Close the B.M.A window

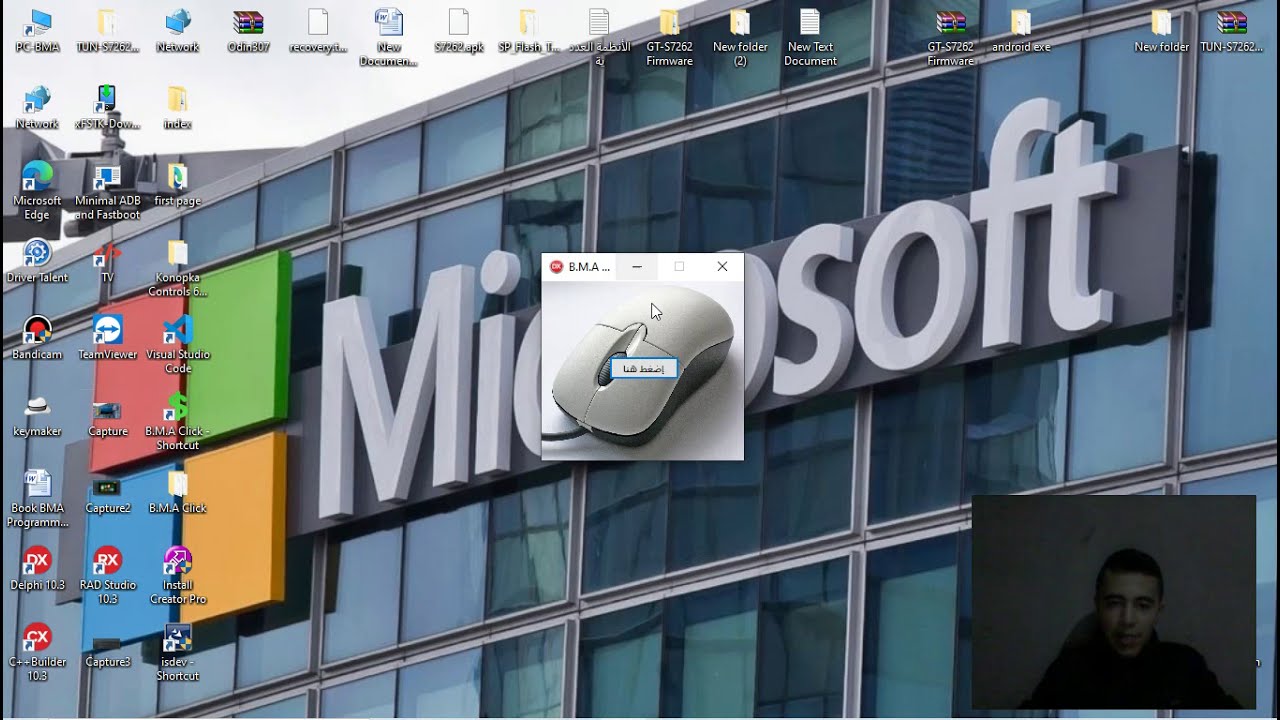[x=722, y=267]
